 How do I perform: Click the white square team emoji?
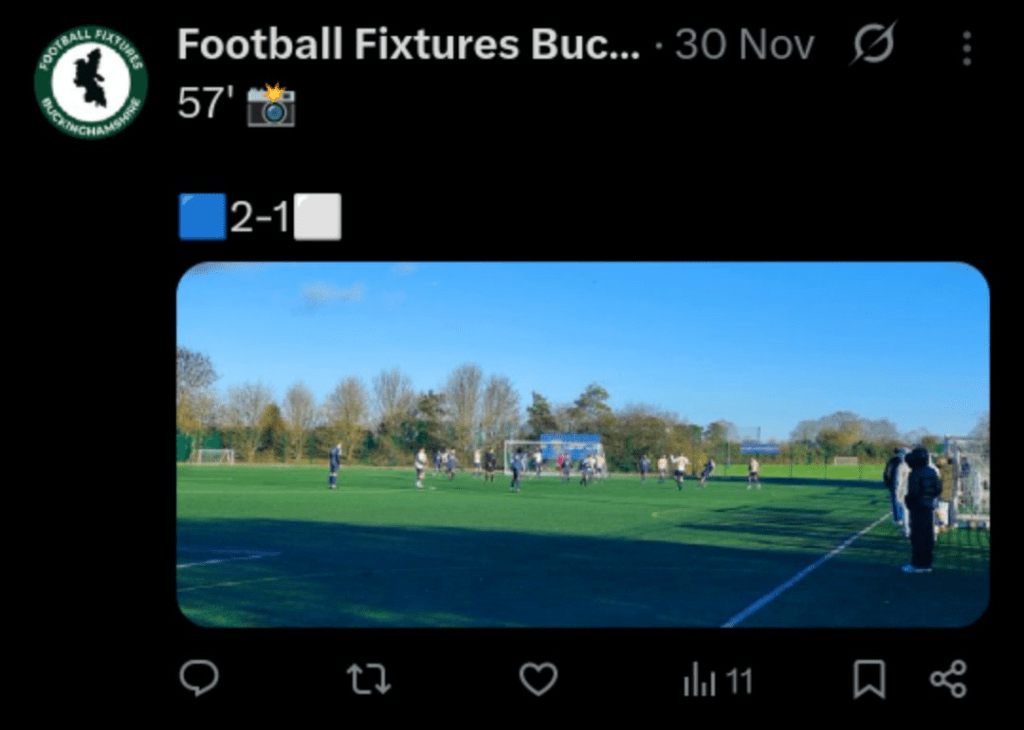(x=318, y=217)
